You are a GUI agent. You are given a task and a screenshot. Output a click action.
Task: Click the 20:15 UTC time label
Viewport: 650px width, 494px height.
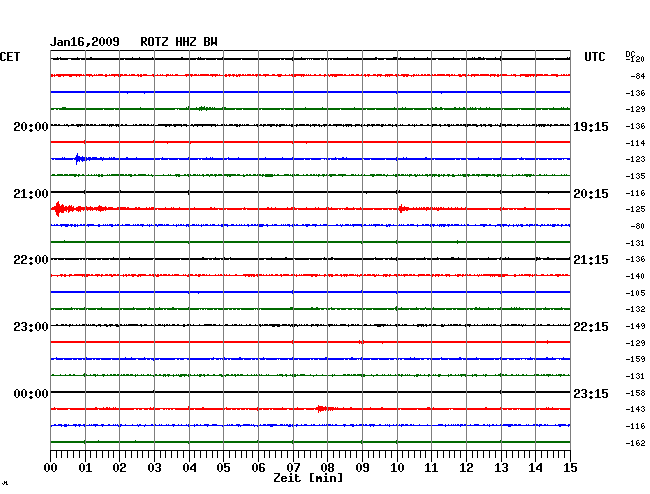pyautogui.click(x=591, y=194)
